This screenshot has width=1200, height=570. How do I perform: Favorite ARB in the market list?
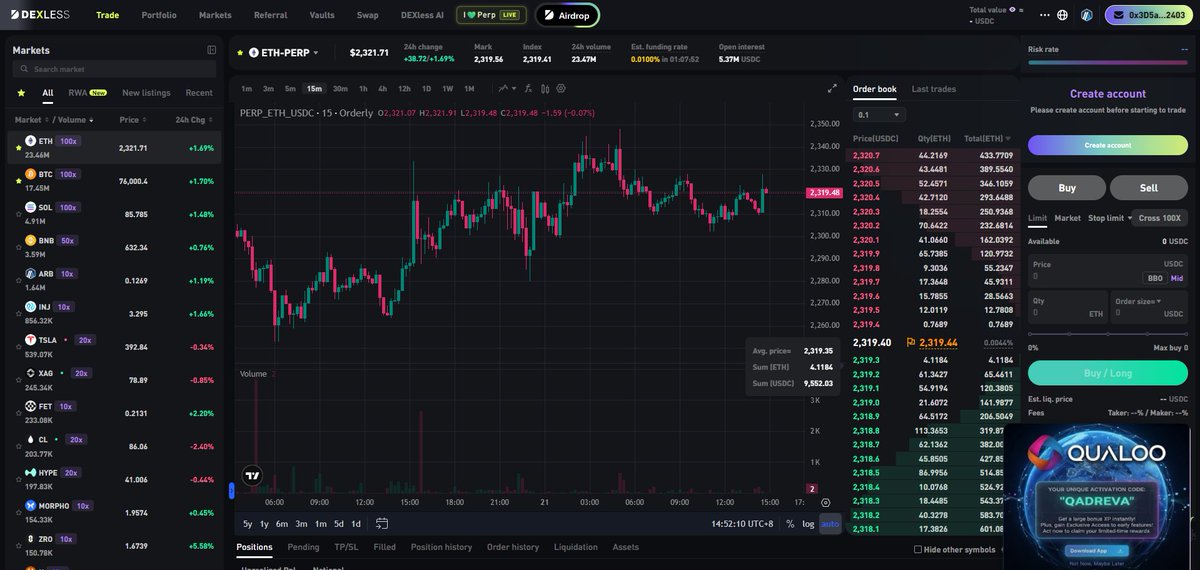(17, 280)
